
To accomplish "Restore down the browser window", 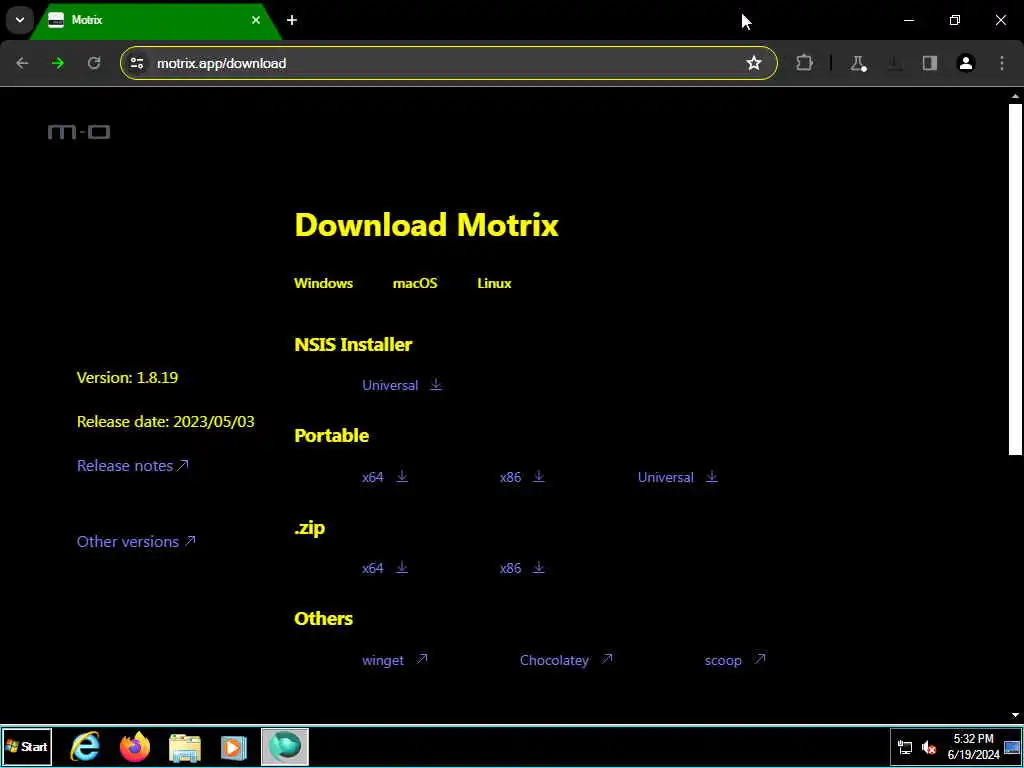I will (x=955, y=20).
